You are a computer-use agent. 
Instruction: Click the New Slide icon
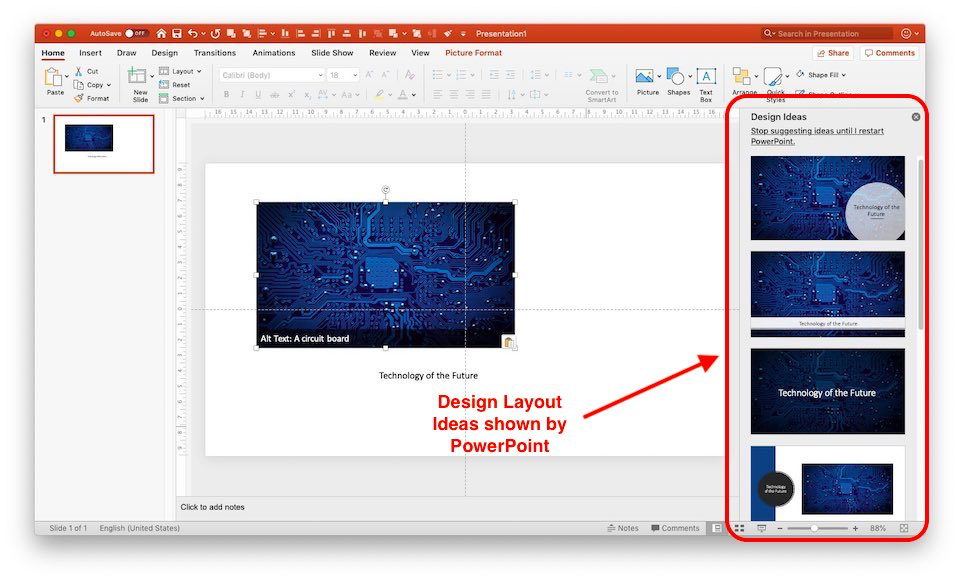tap(137, 76)
